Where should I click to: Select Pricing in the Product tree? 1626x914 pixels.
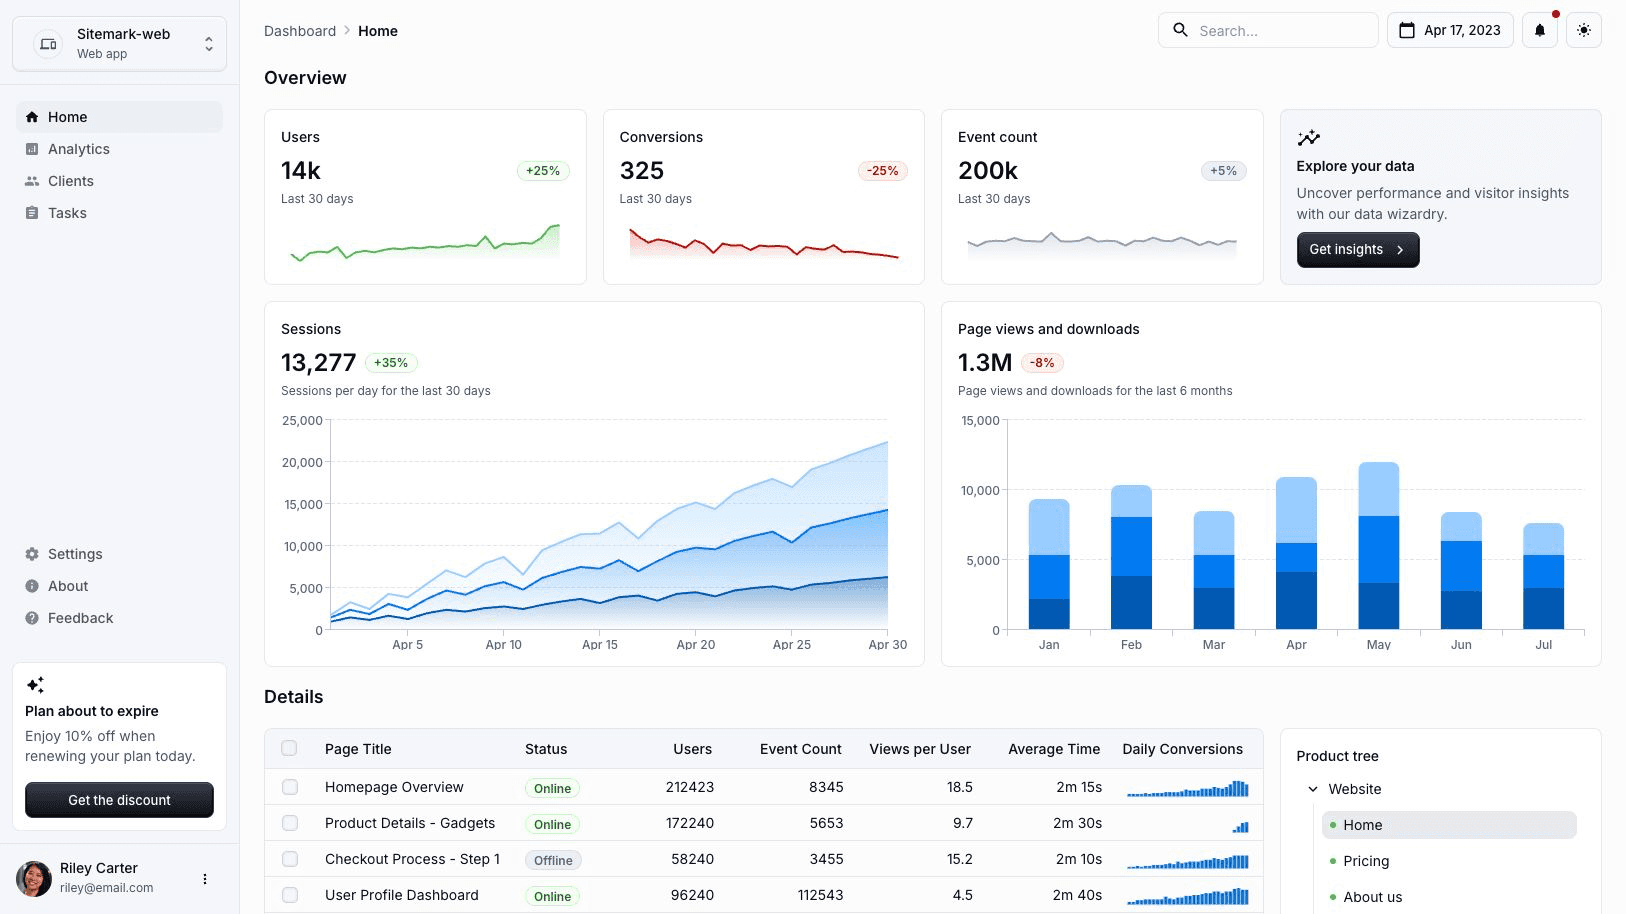point(1365,860)
